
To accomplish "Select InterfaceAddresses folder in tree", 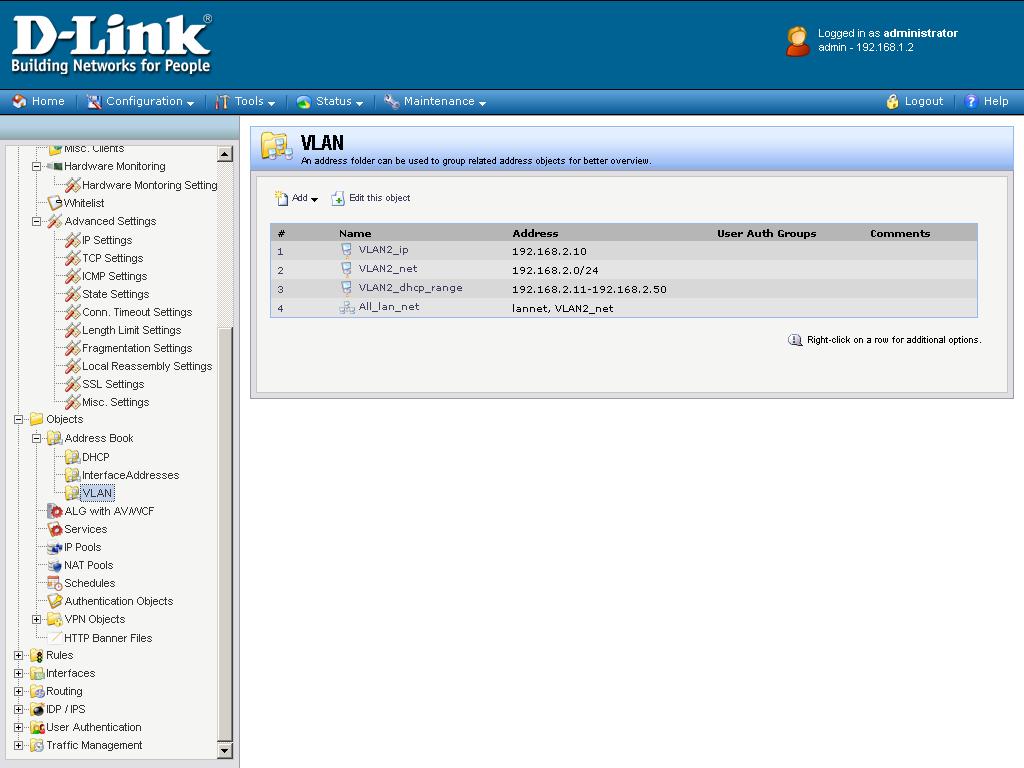I will click(130, 475).
